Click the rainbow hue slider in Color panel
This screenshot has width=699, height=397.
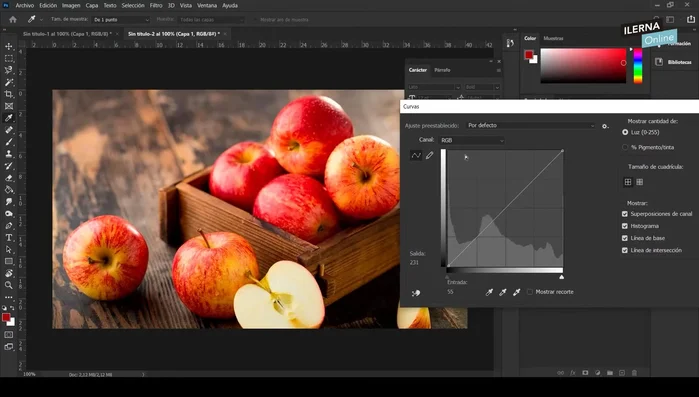[x=638, y=65]
